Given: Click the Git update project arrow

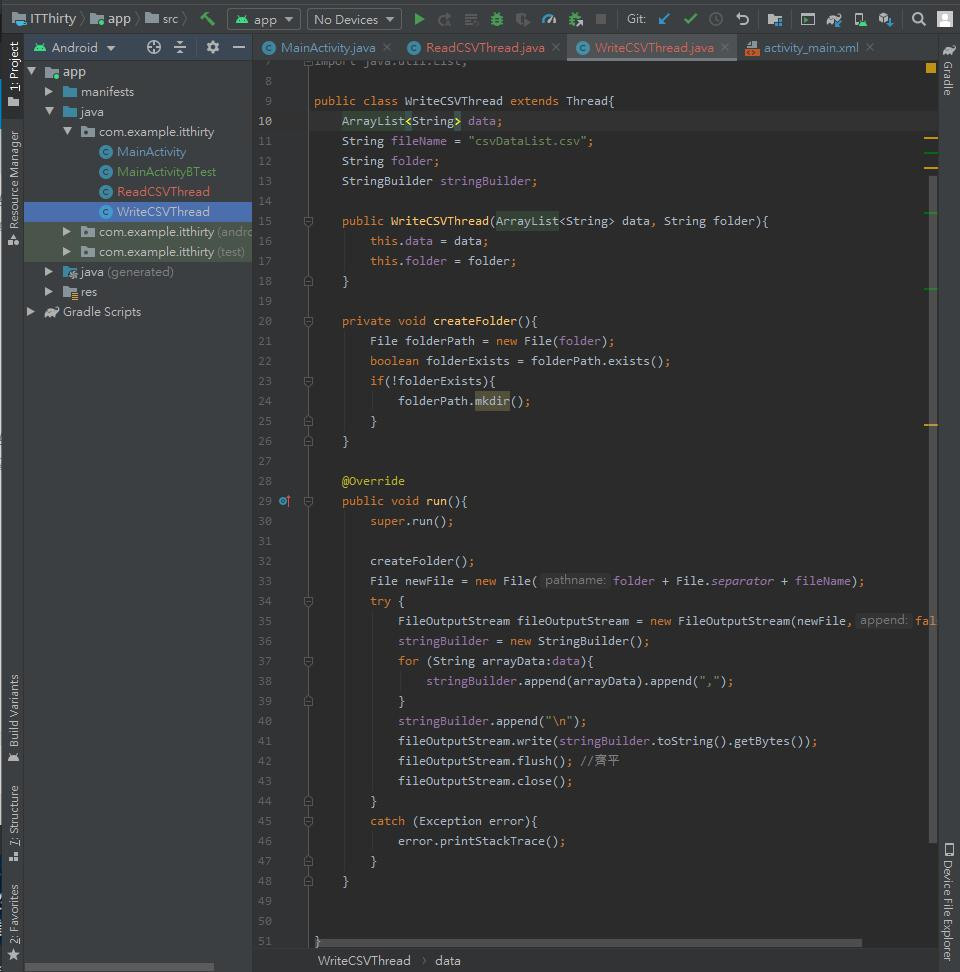Looking at the screenshot, I should click(x=664, y=19).
